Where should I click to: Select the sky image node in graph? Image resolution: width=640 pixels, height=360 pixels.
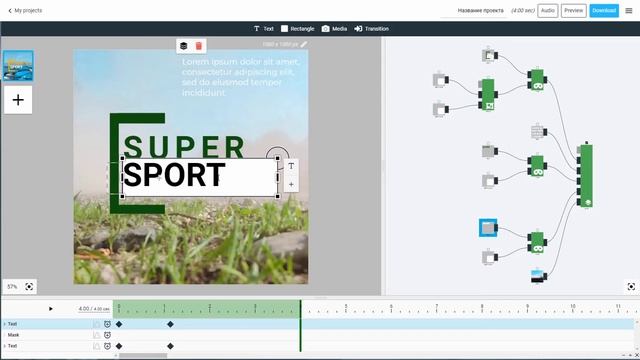click(x=538, y=276)
